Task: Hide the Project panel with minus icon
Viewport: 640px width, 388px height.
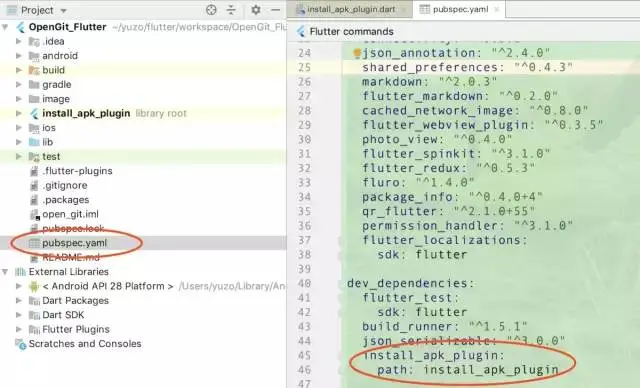Action: [x=276, y=10]
